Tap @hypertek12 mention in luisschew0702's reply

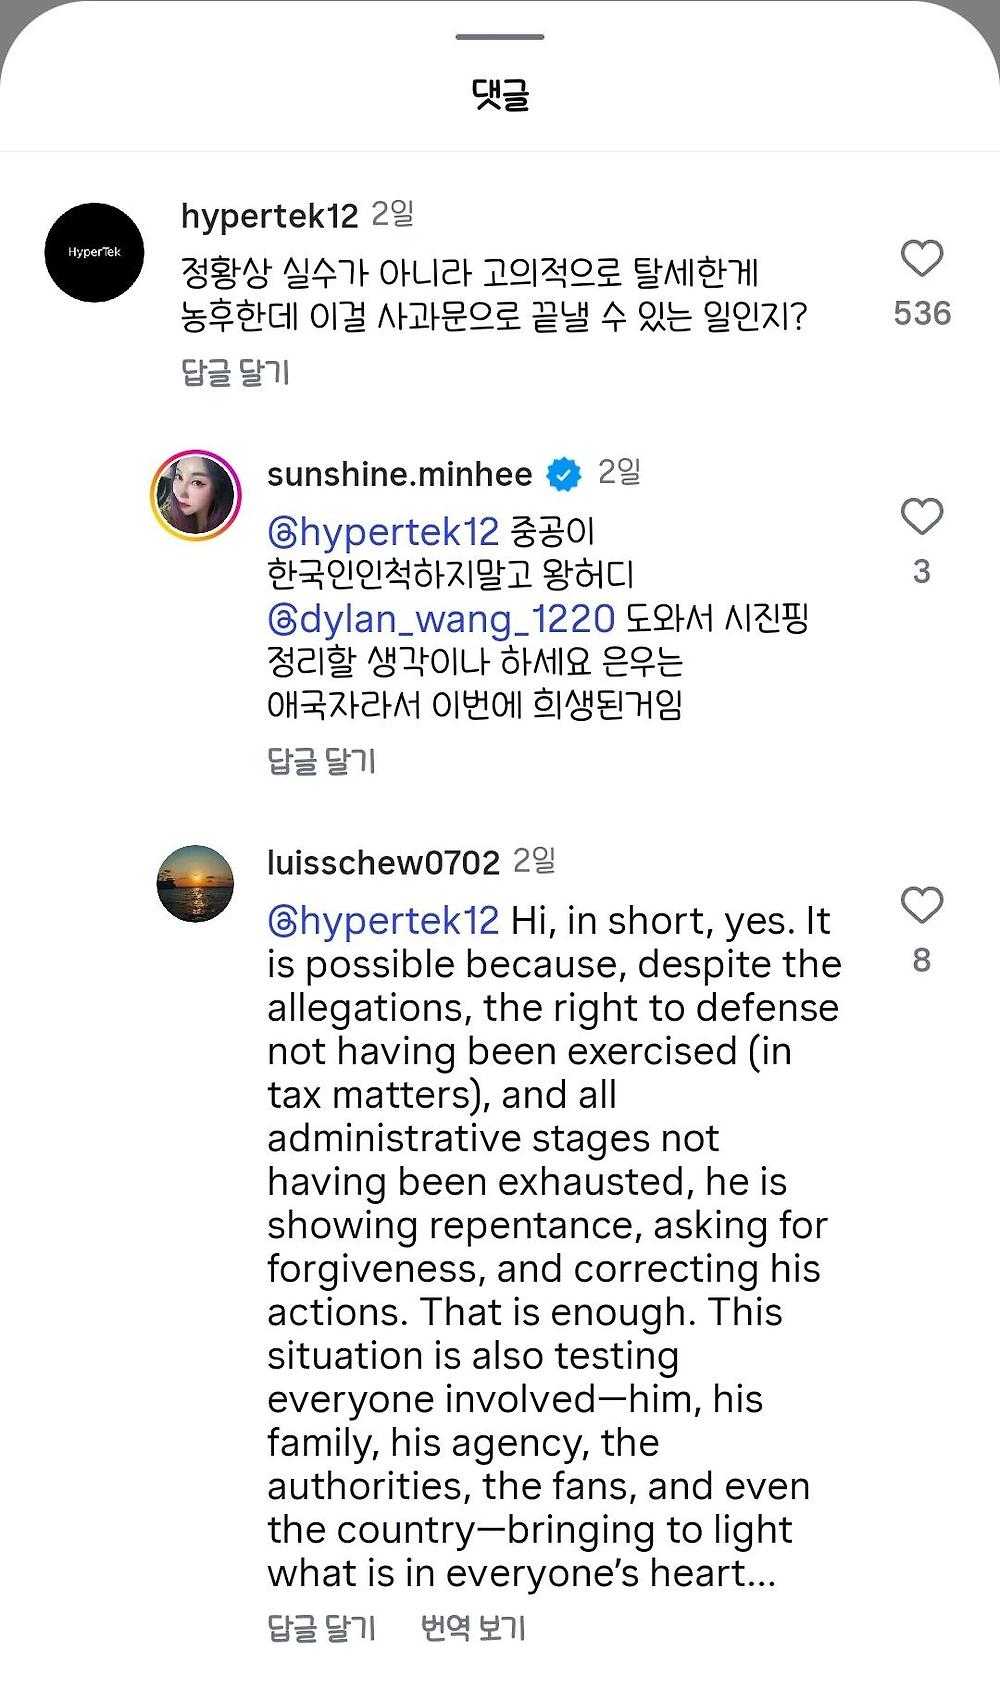click(x=383, y=920)
